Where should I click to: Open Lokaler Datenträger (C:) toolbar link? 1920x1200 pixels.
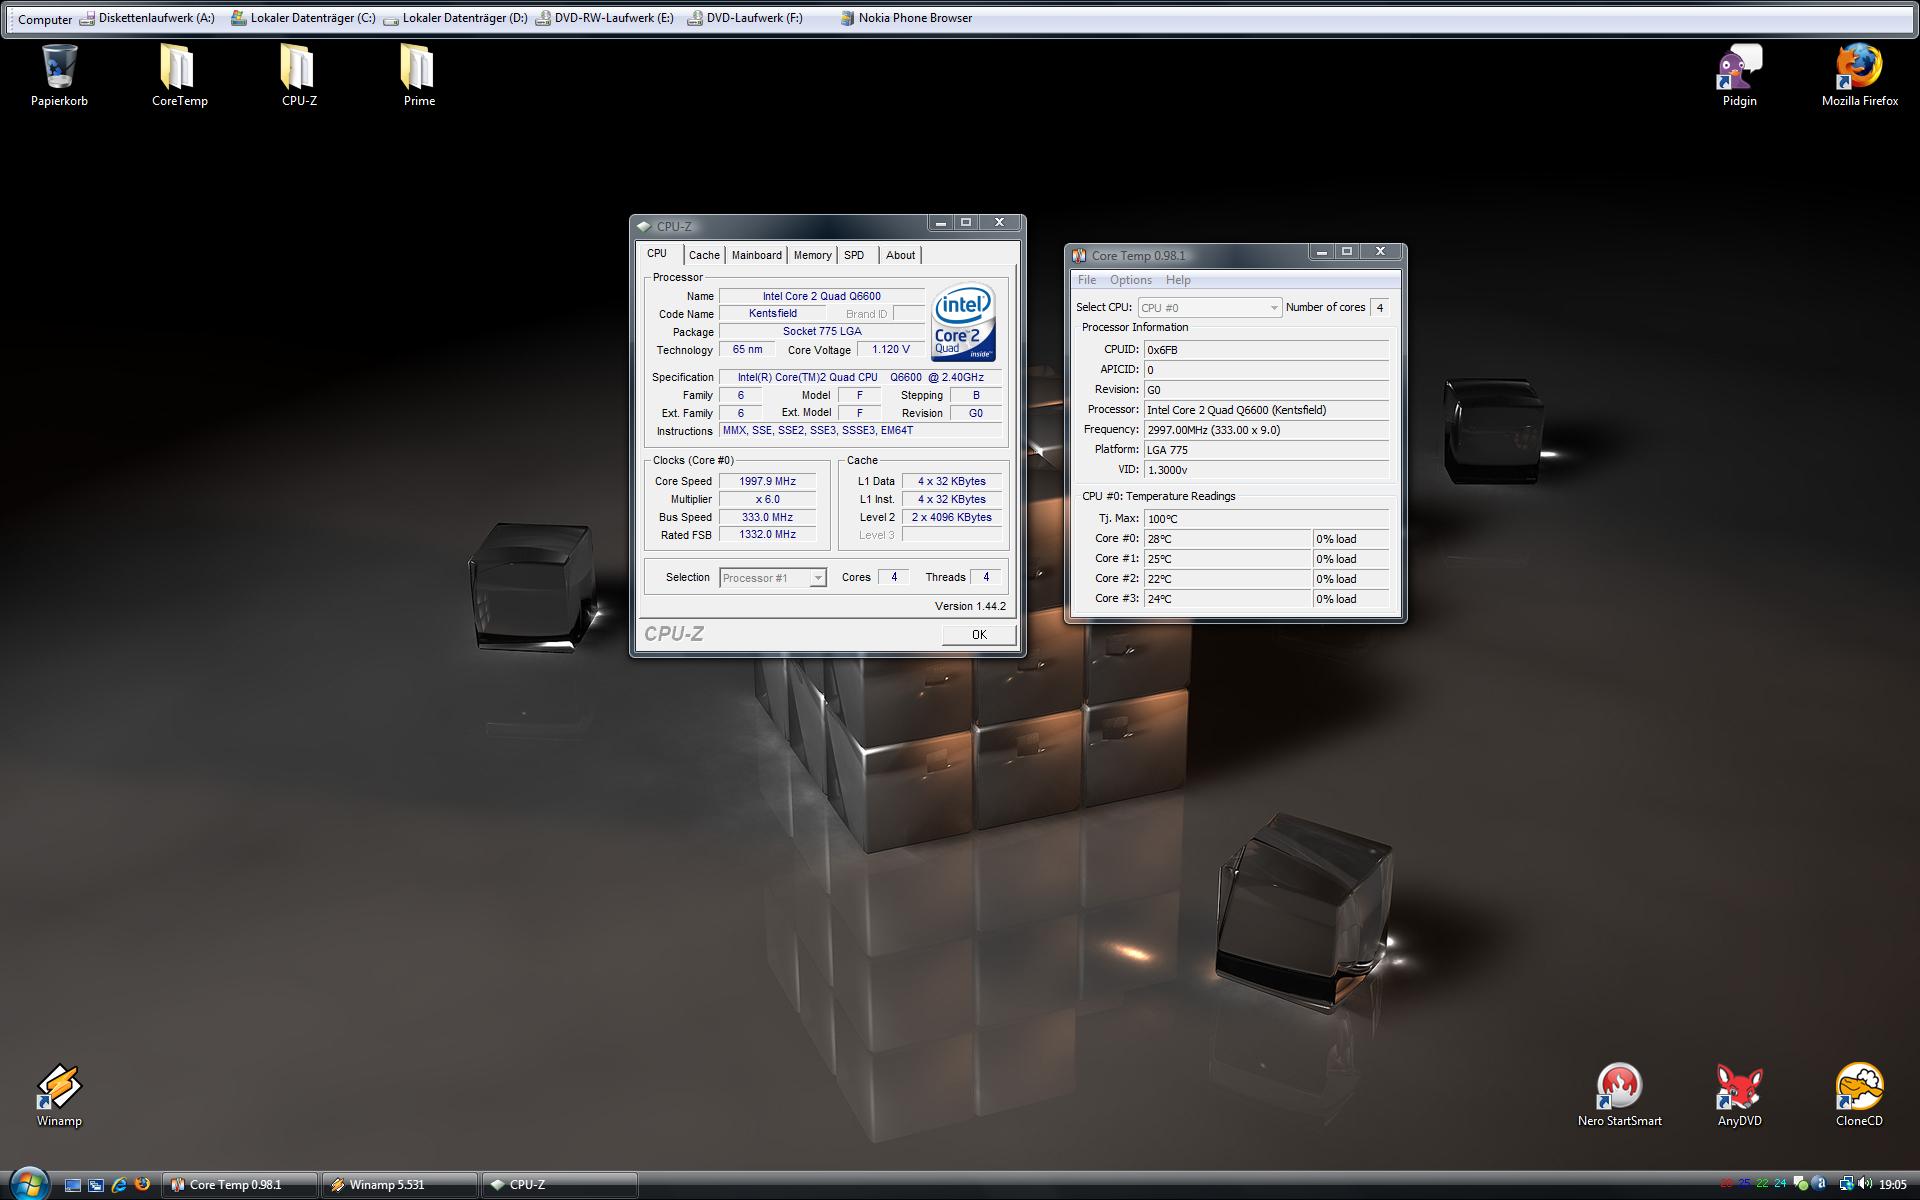303,18
